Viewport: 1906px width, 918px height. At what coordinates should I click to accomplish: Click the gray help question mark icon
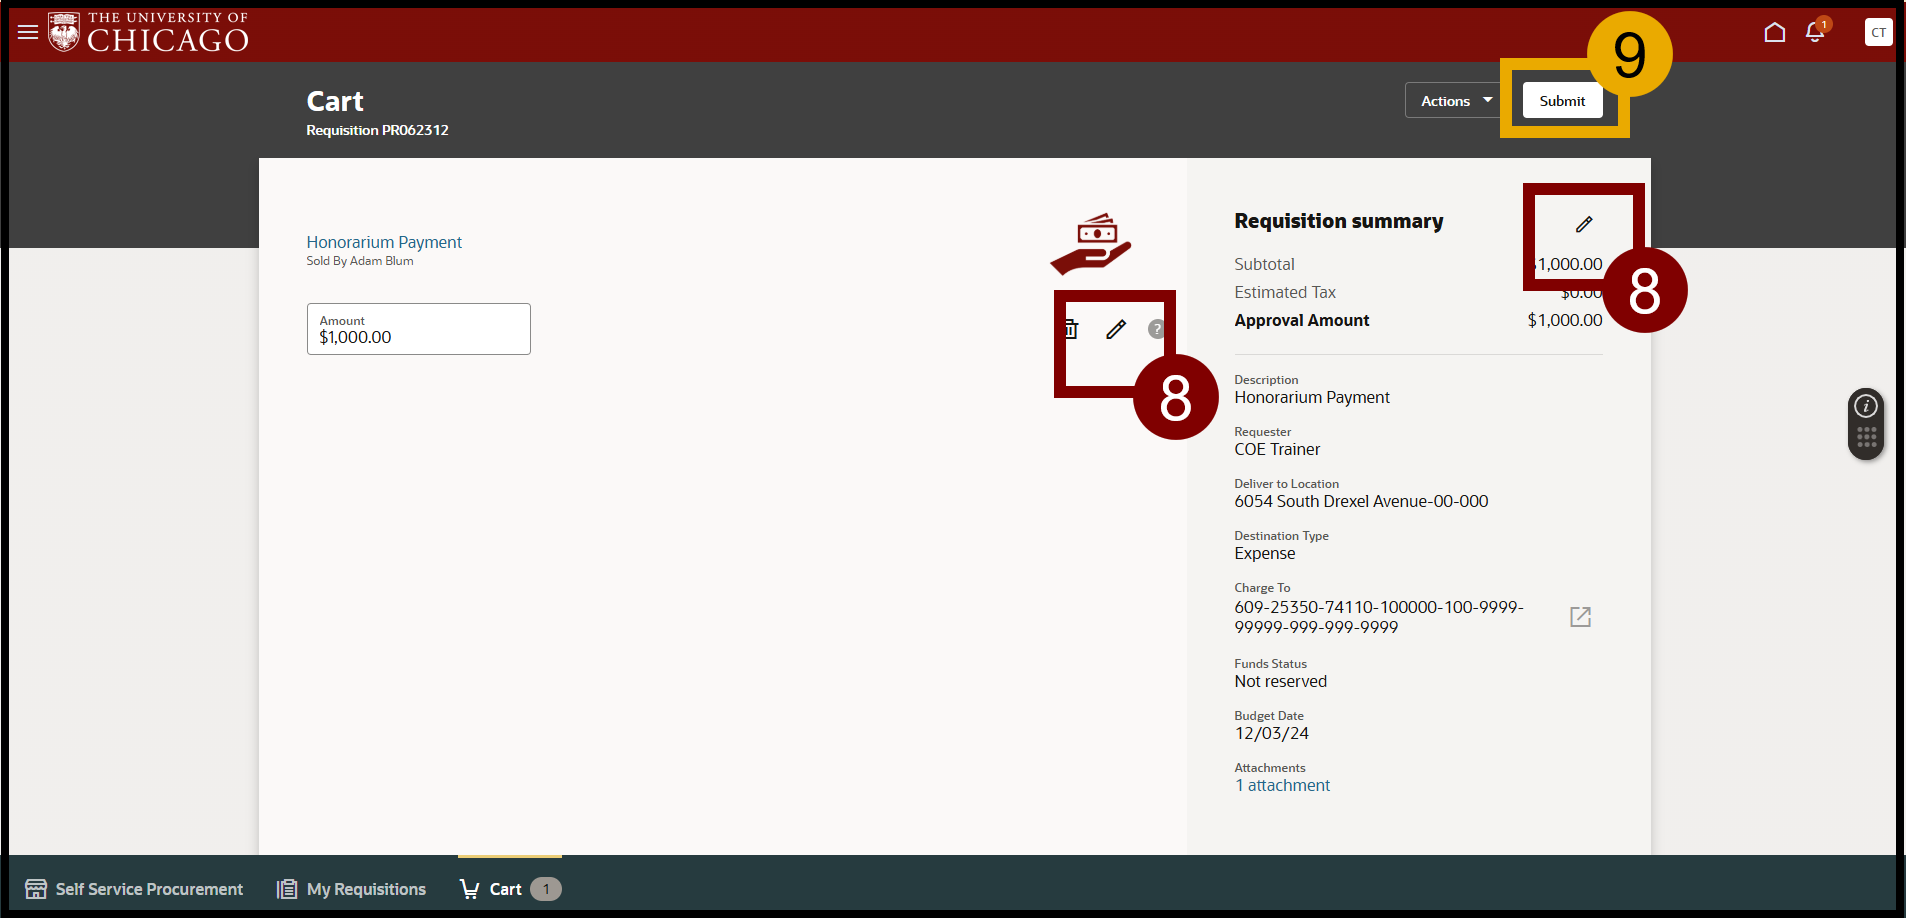[x=1156, y=329]
